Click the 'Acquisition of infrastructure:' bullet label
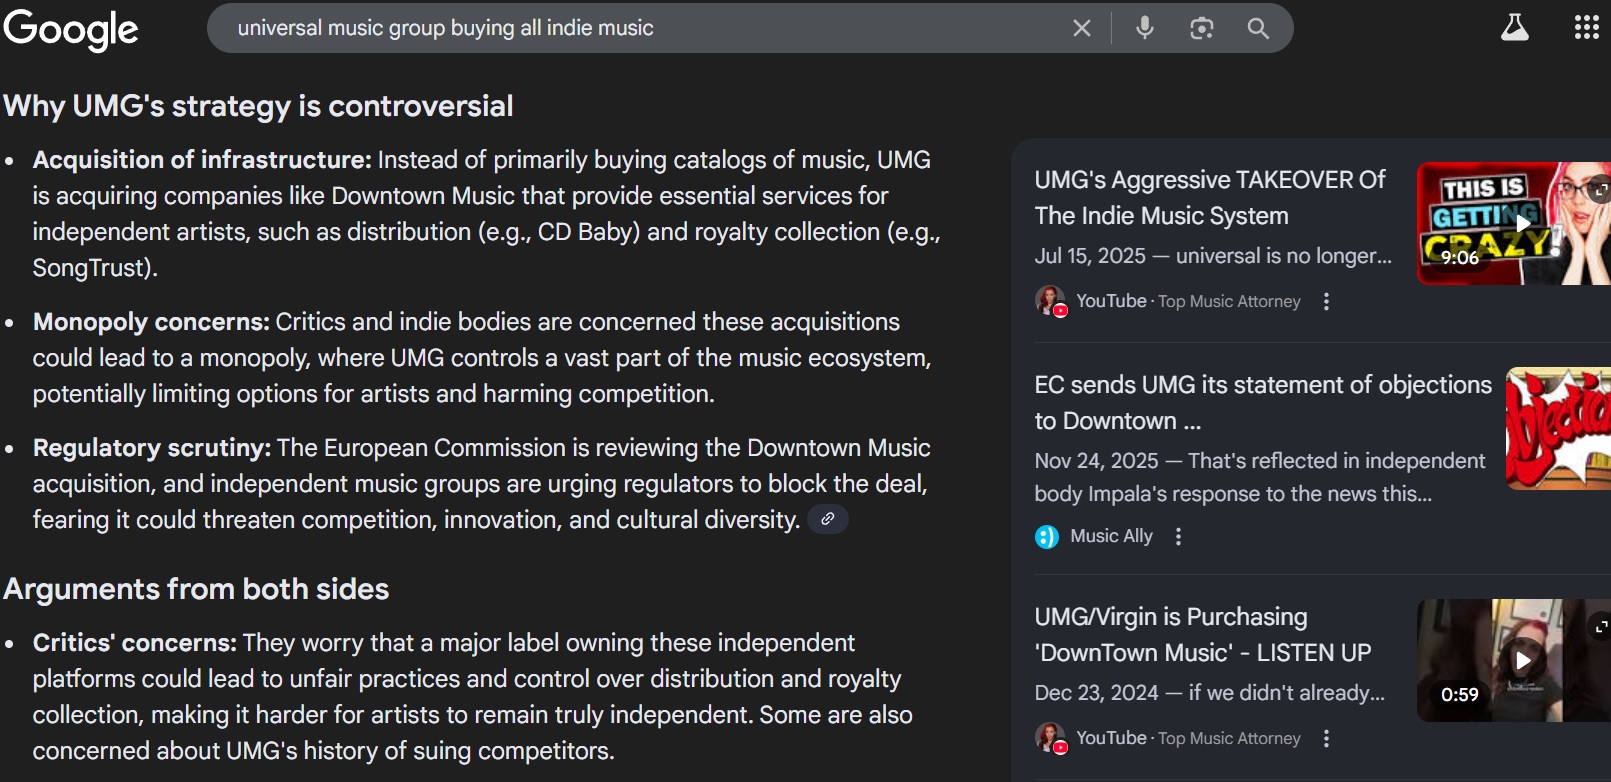 [202, 160]
